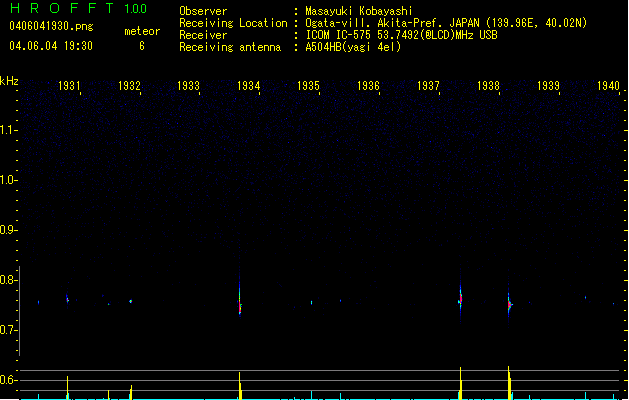Click the Ogata-vill. Akita-Pref. JAPAN location text
Viewport: 629px width, 400px height.
[446, 23]
